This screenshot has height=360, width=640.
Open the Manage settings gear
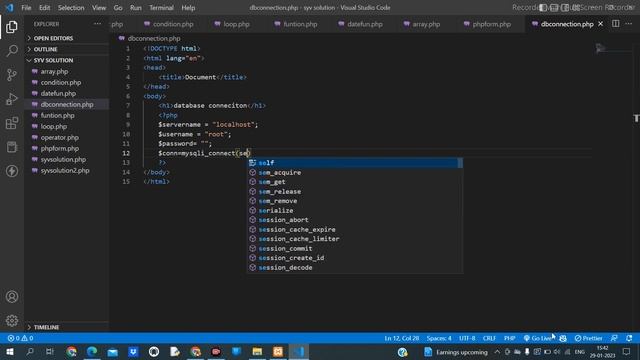click(x=12, y=320)
